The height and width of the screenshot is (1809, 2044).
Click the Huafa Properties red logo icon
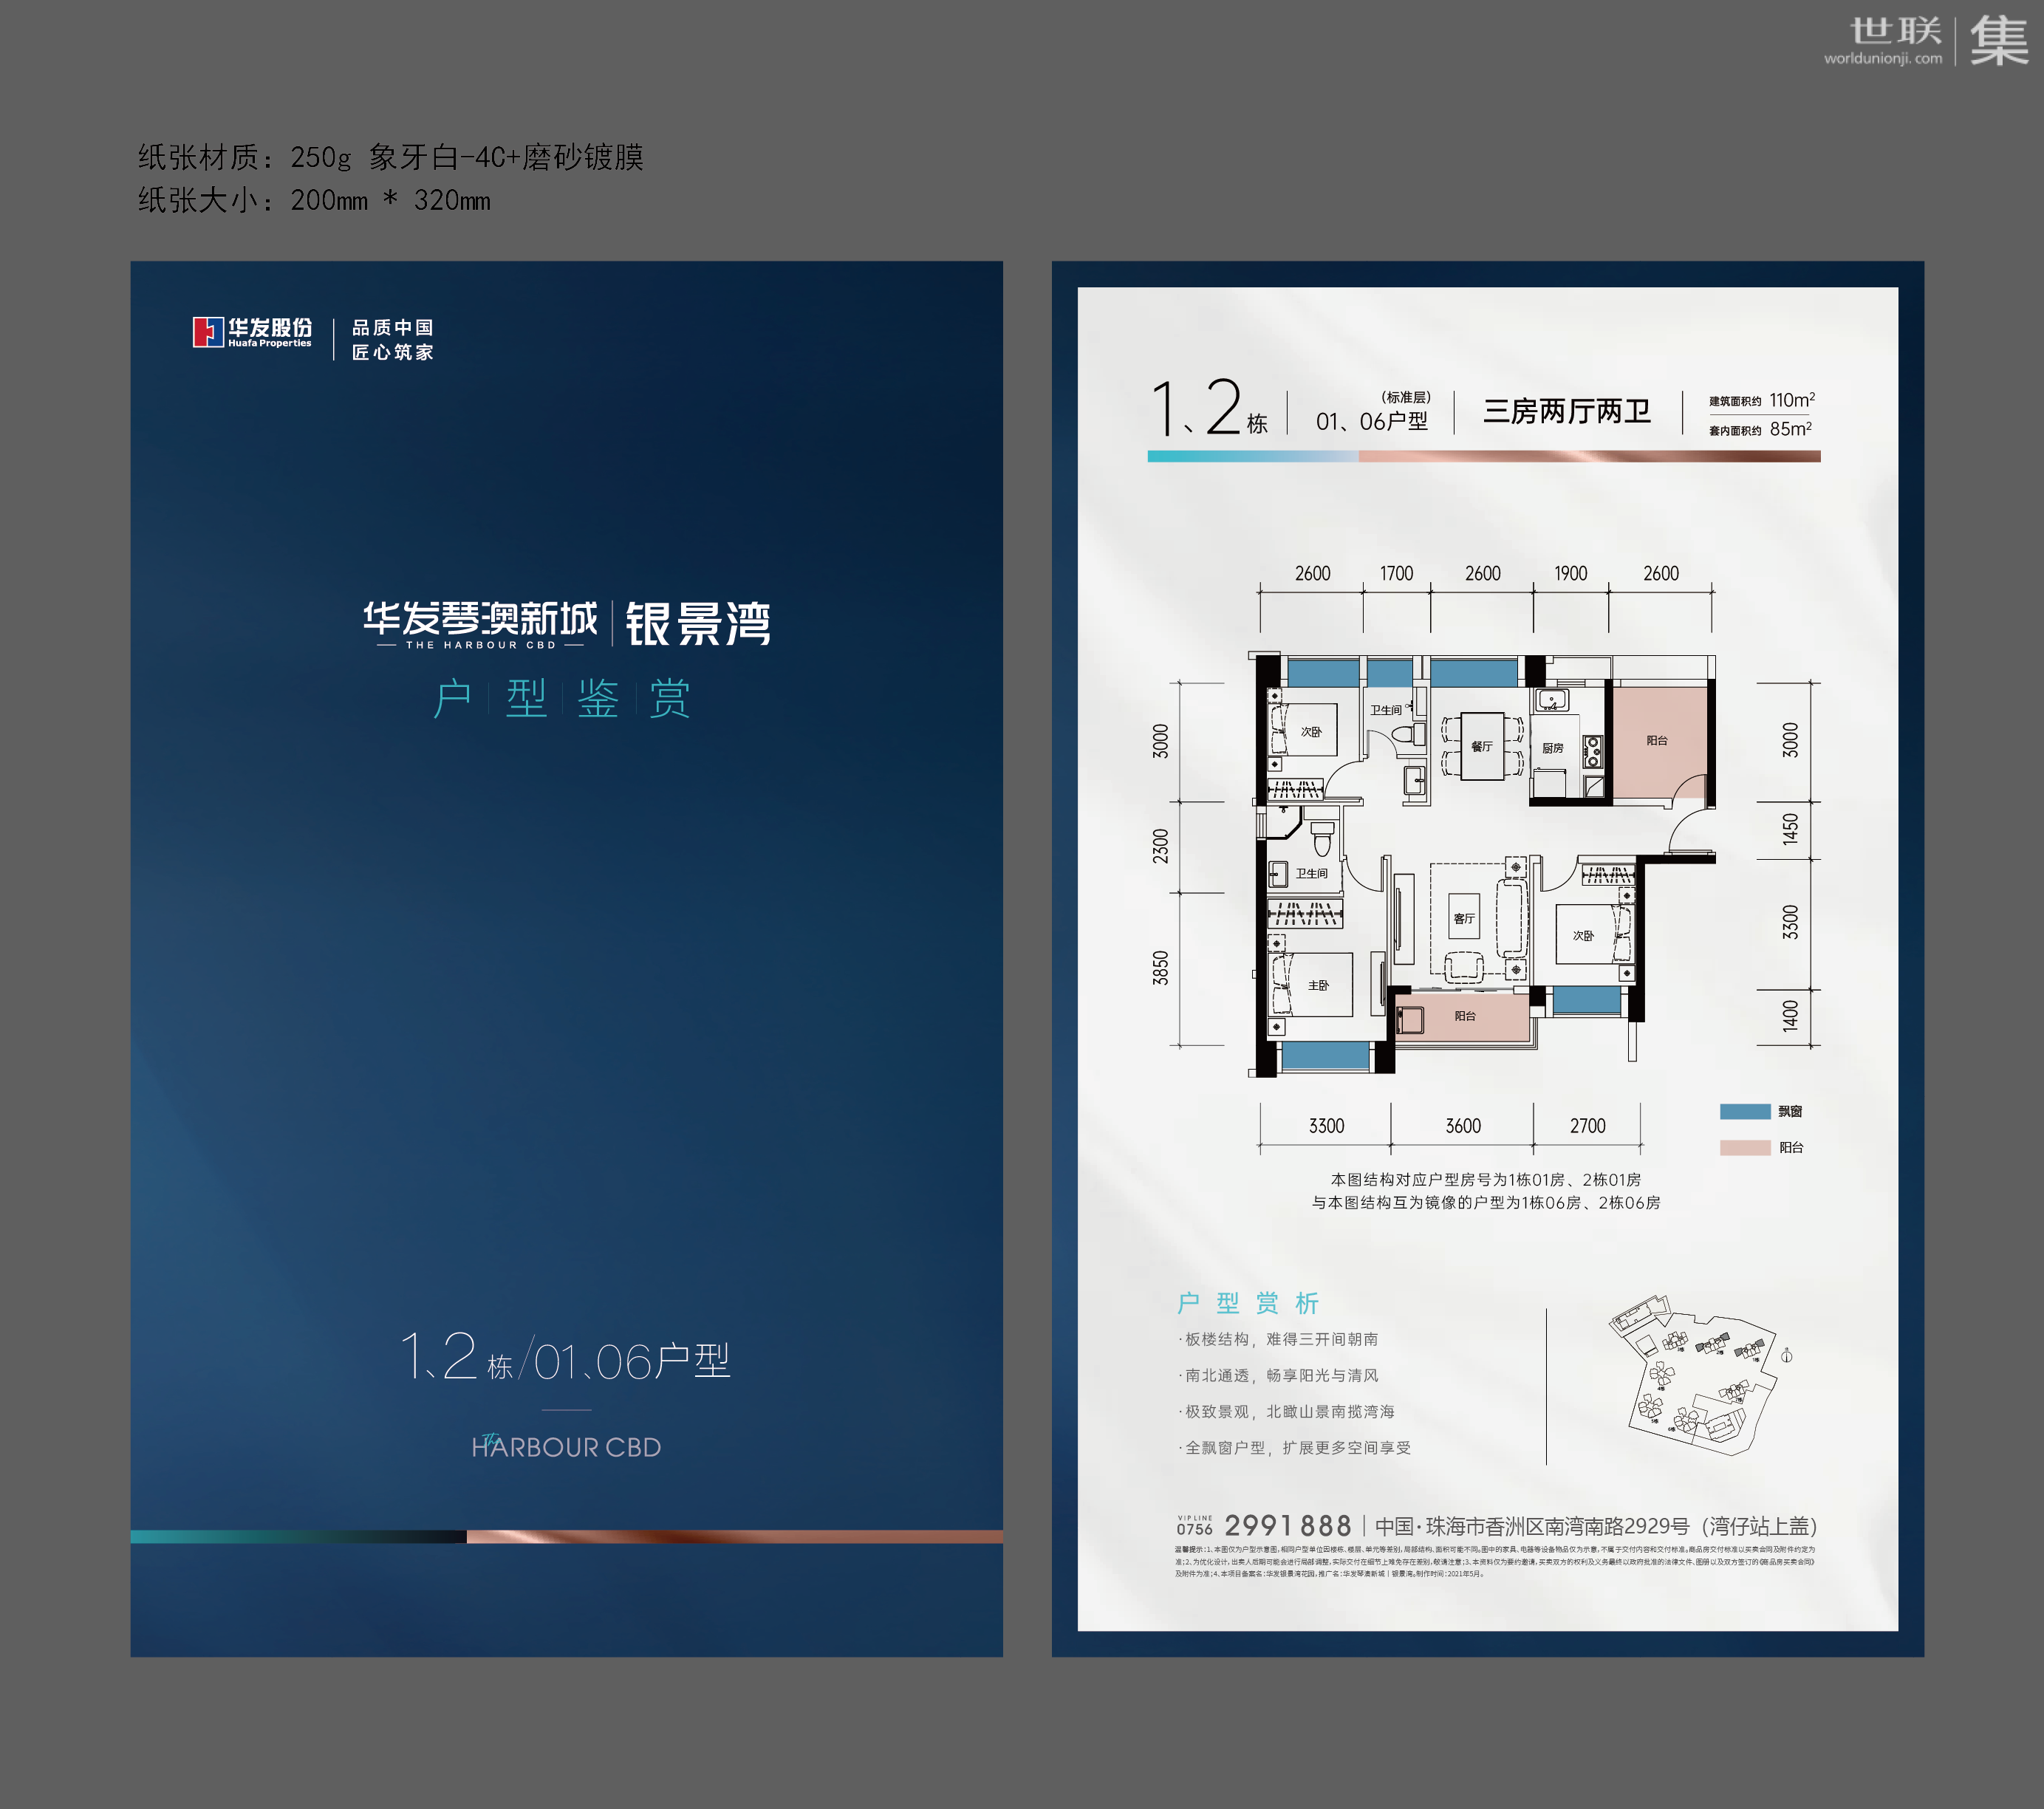(208, 332)
